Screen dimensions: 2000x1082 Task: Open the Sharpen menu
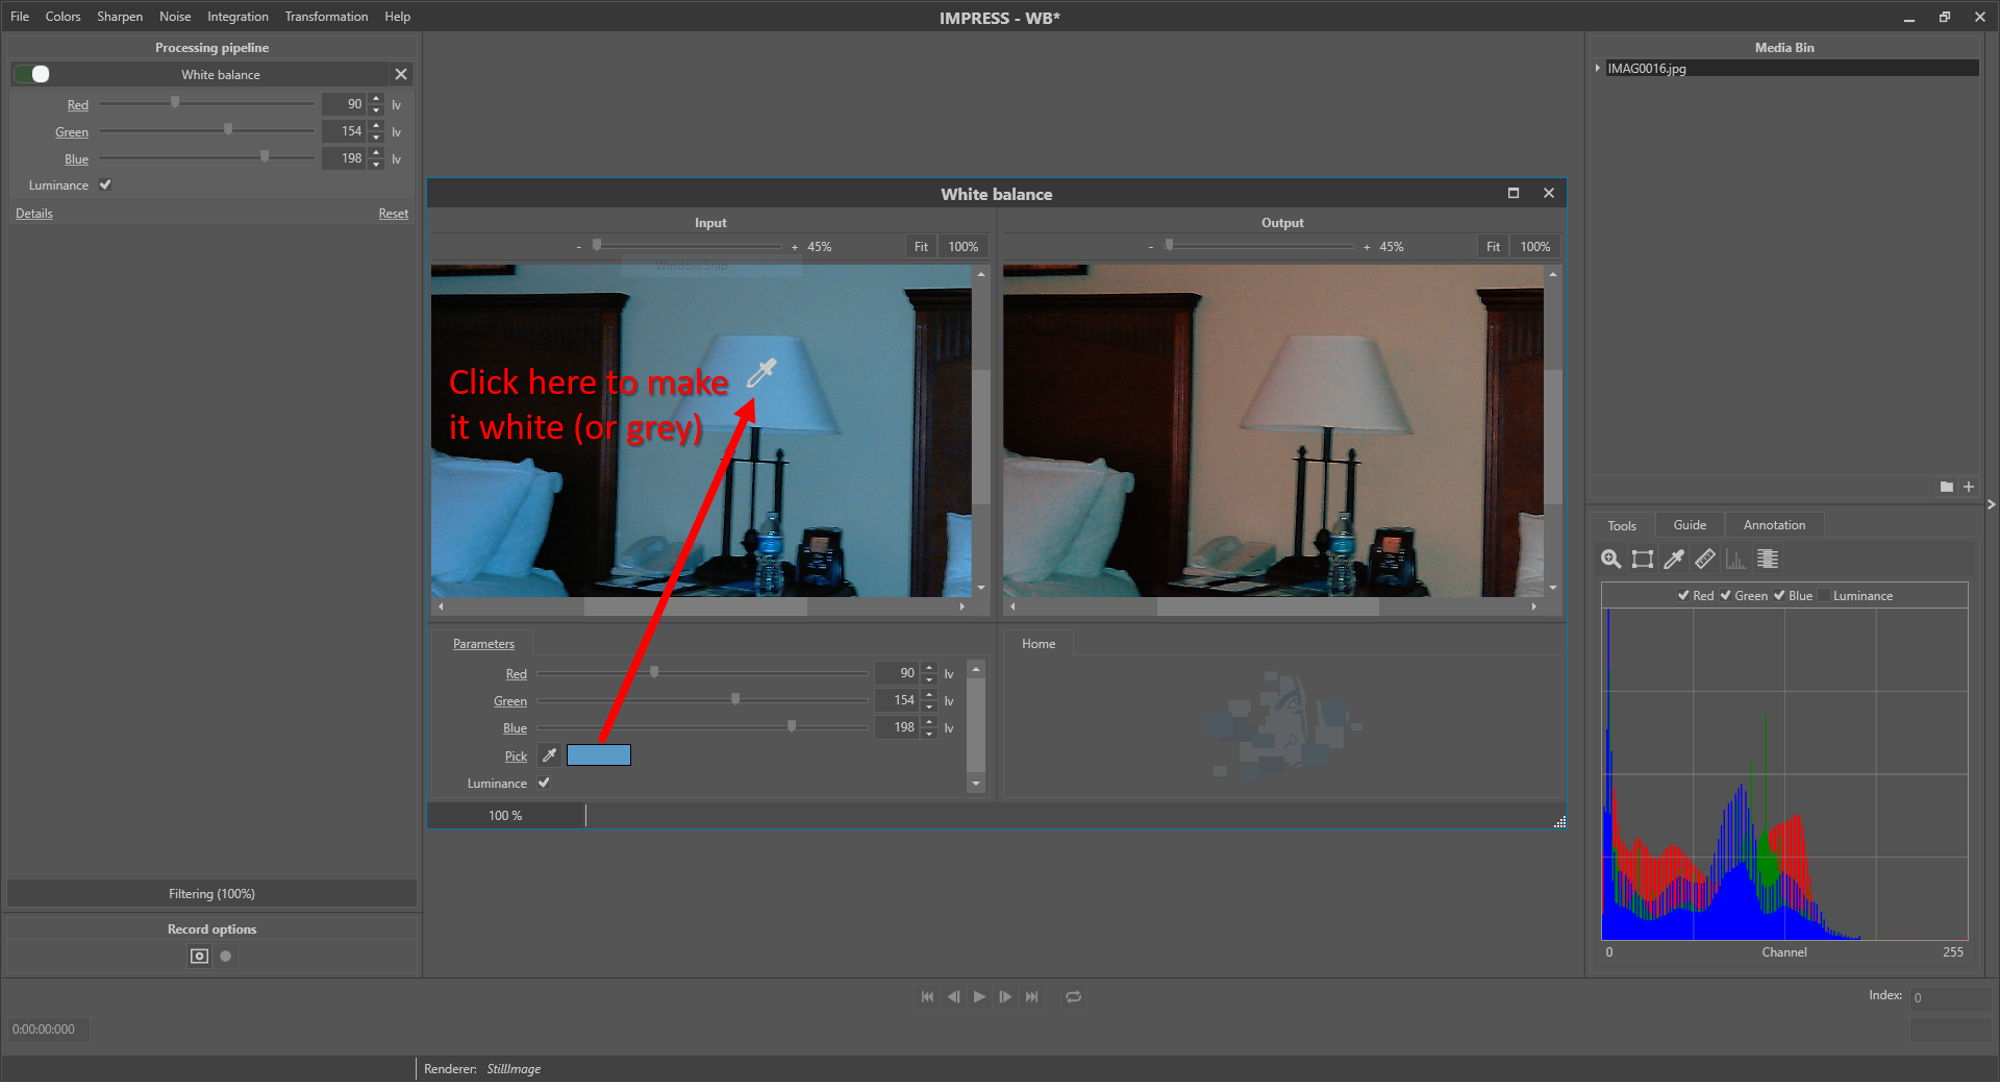point(119,16)
